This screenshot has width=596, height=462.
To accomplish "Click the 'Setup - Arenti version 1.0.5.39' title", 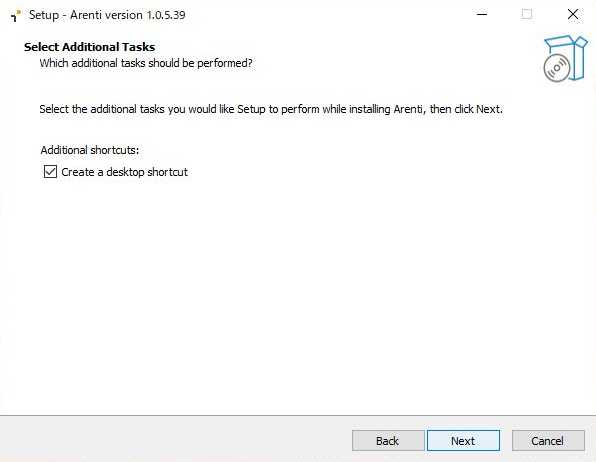I will click(107, 15).
